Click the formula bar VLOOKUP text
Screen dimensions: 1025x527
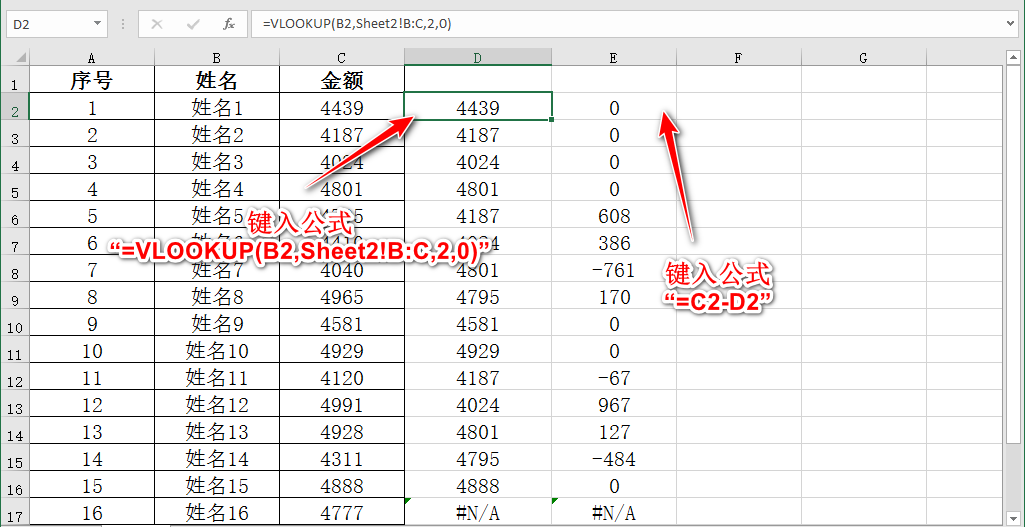(x=357, y=24)
